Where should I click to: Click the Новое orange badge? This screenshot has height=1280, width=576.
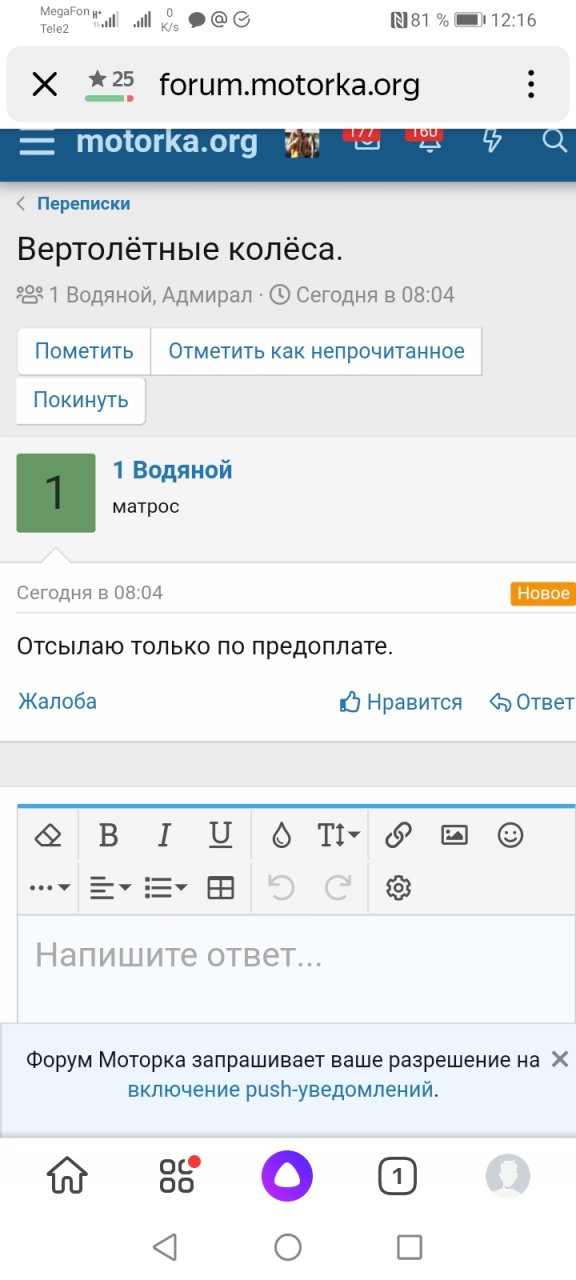click(x=543, y=593)
